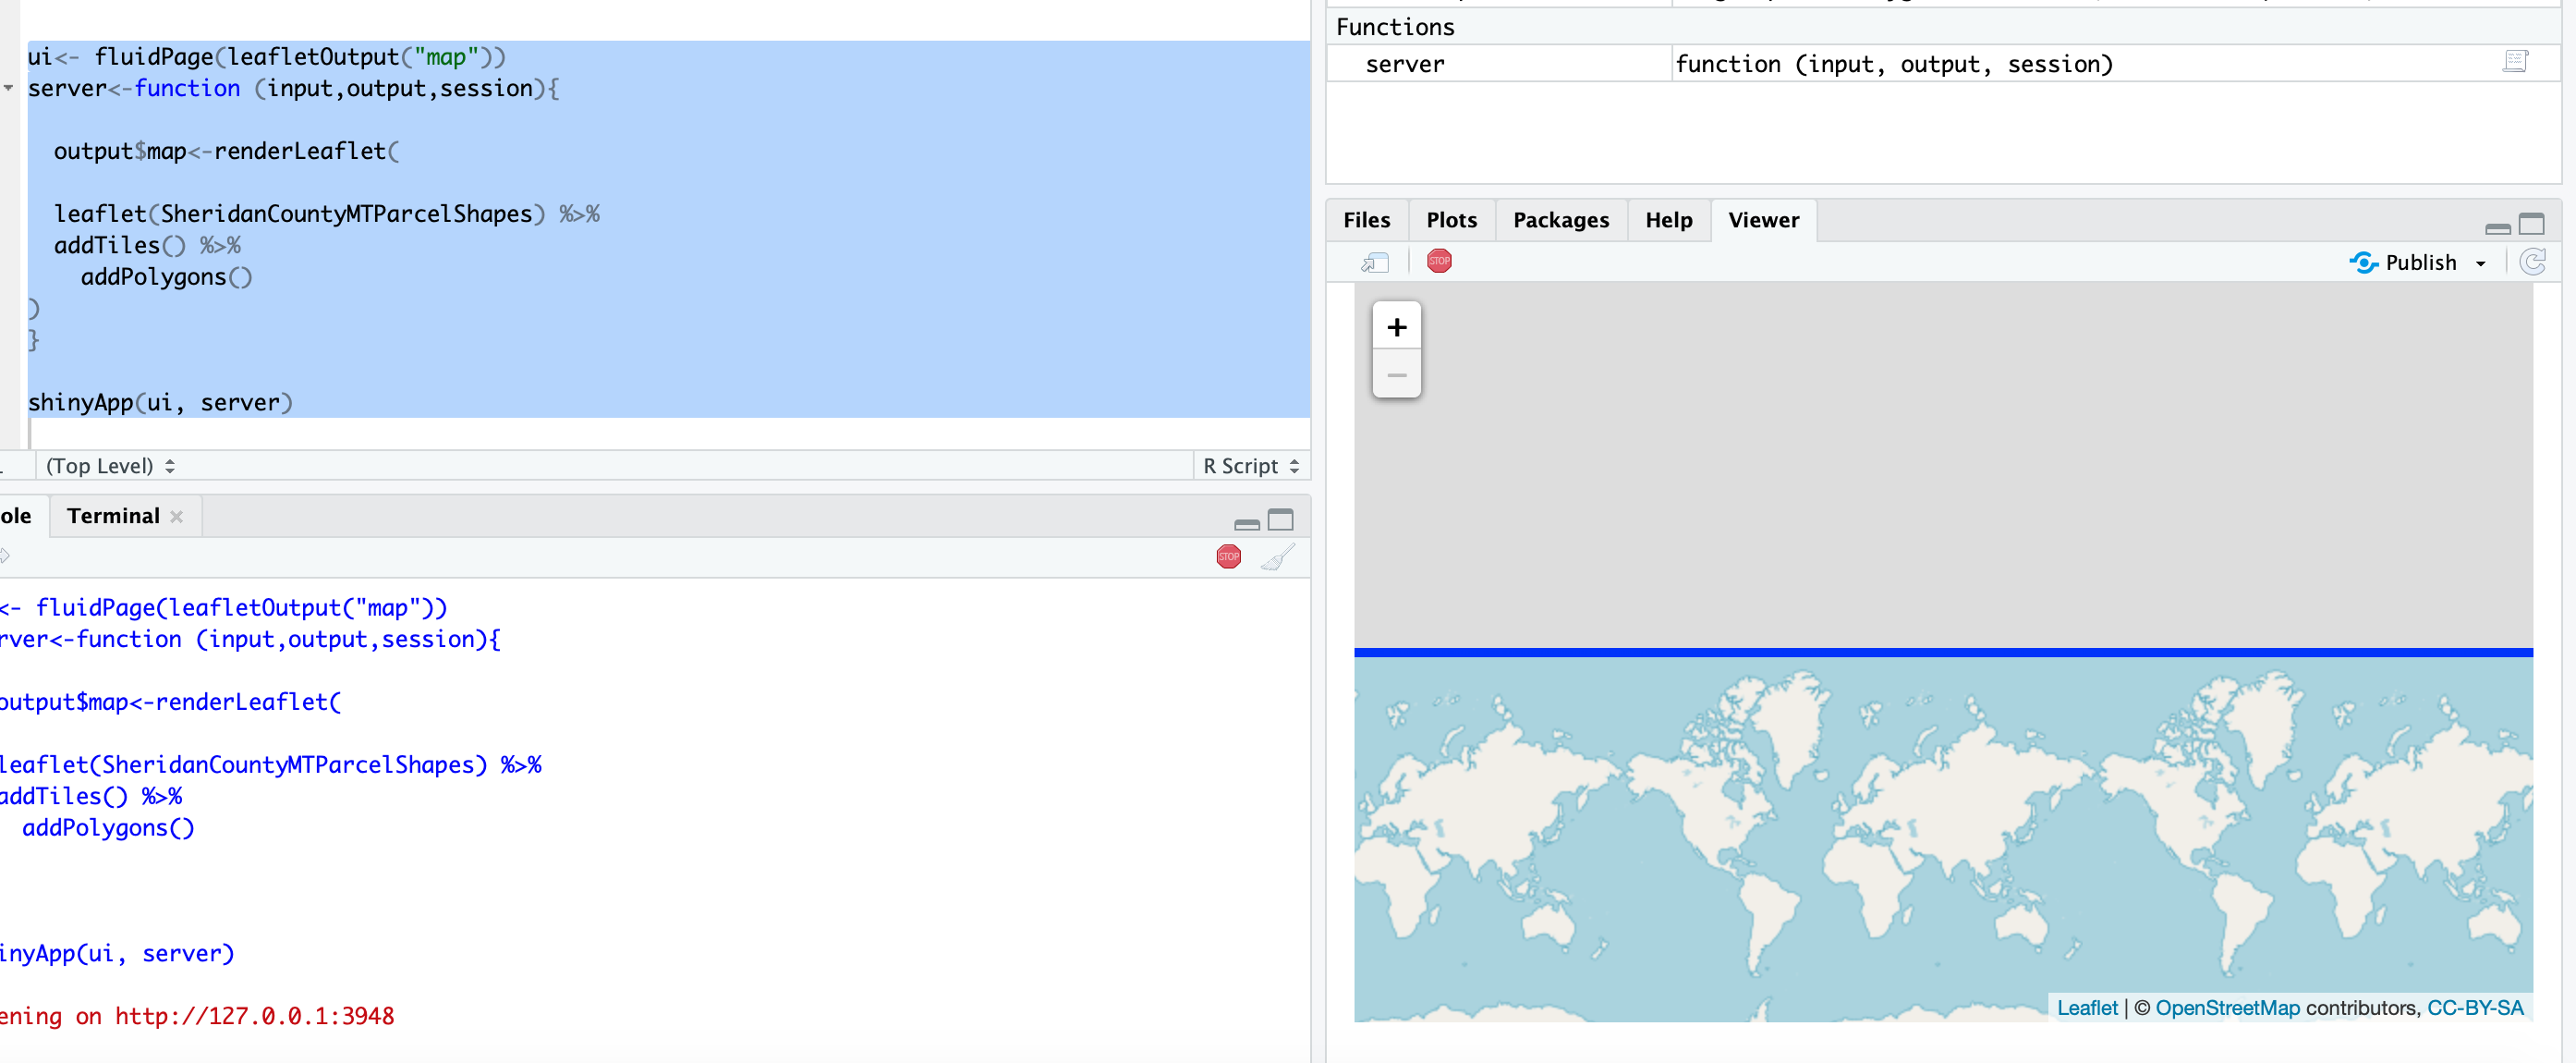The width and height of the screenshot is (2576, 1063).
Task: Open the Publish dropdown arrow
Action: tap(2480, 264)
